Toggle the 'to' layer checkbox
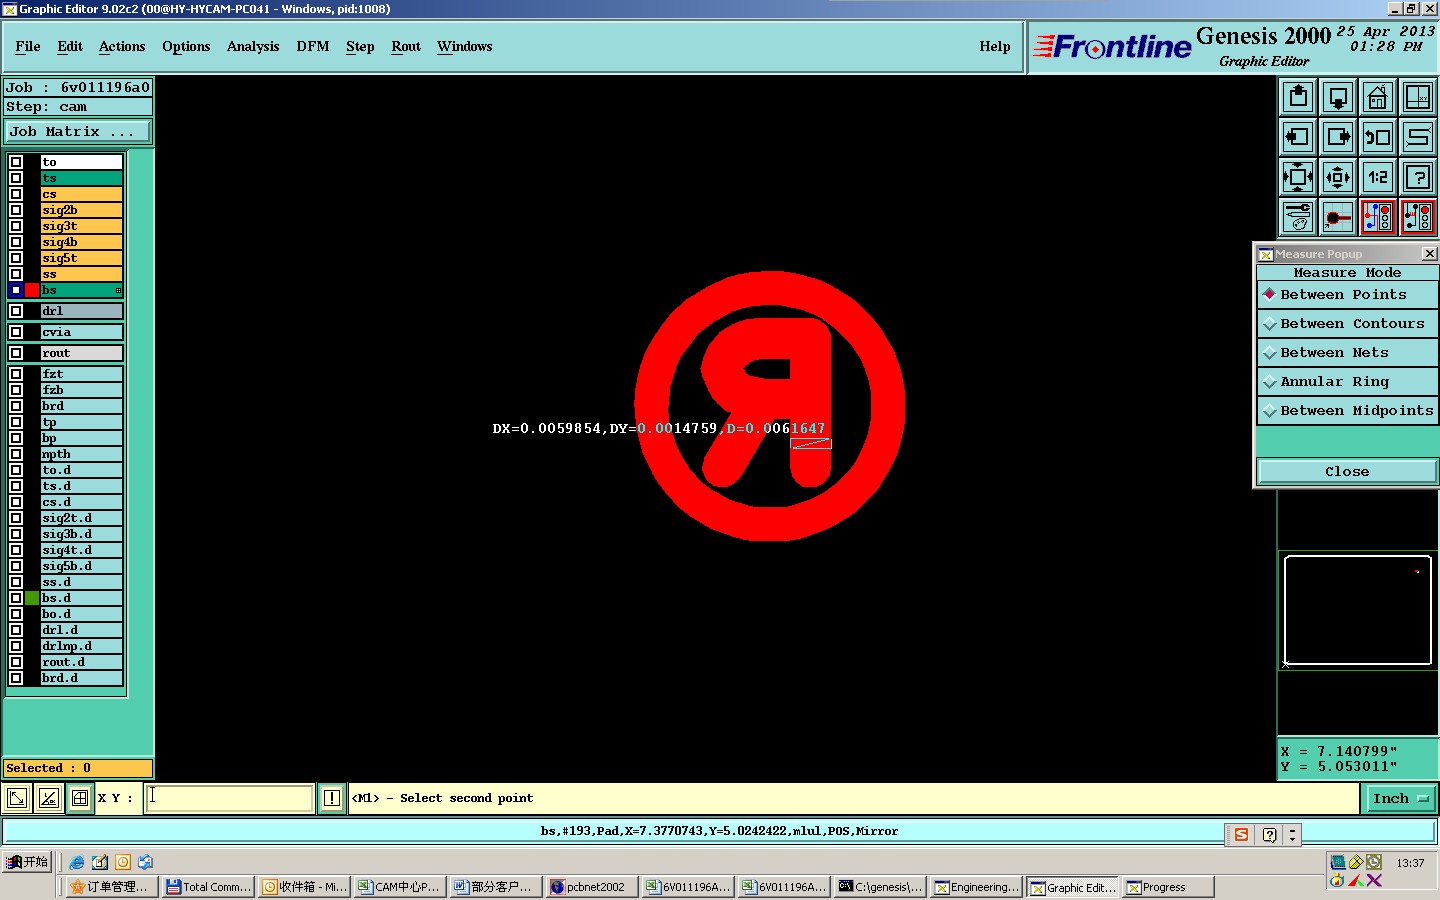This screenshot has height=900, width=1440. 16,162
